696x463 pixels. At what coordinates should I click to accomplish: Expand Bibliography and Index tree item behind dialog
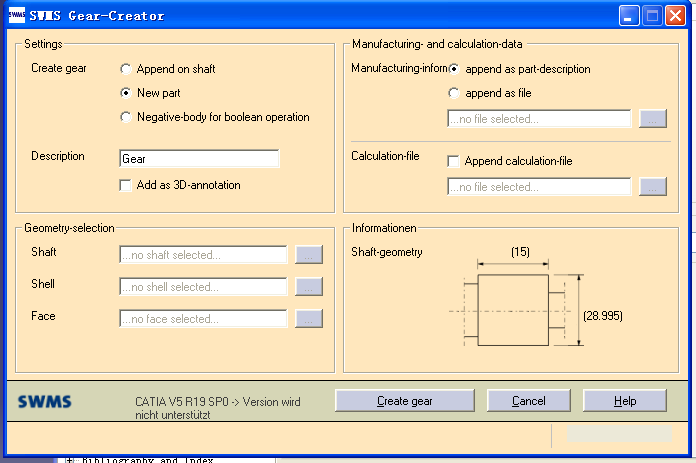pyautogui.click(x=69, y=460)
